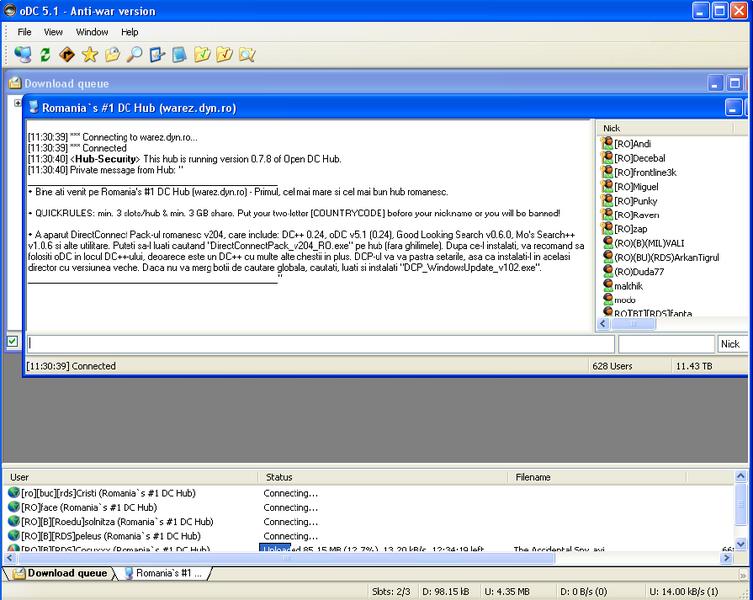This screenshot has width=753, height=600.
Task: Click the user icon beside (RO)Duda77
Action: point(607,271)
